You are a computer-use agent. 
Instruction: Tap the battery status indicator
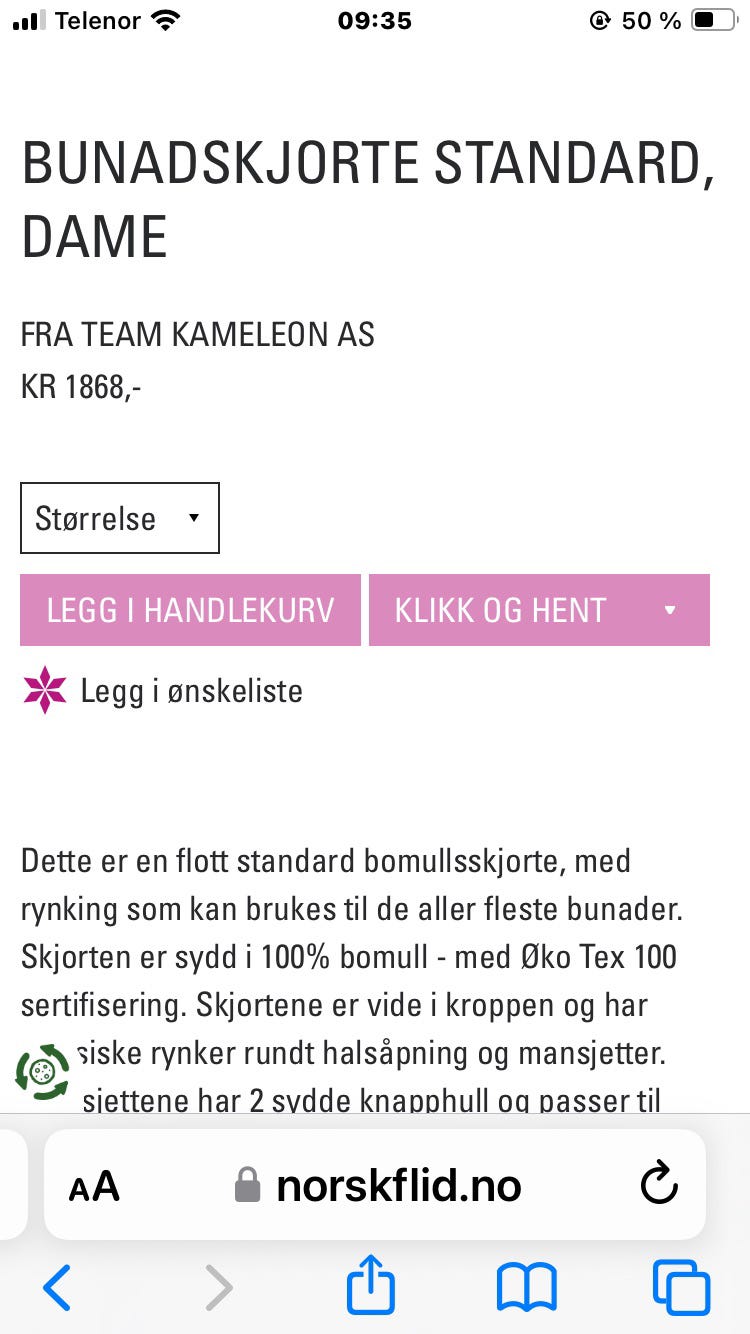click(713, 20)
